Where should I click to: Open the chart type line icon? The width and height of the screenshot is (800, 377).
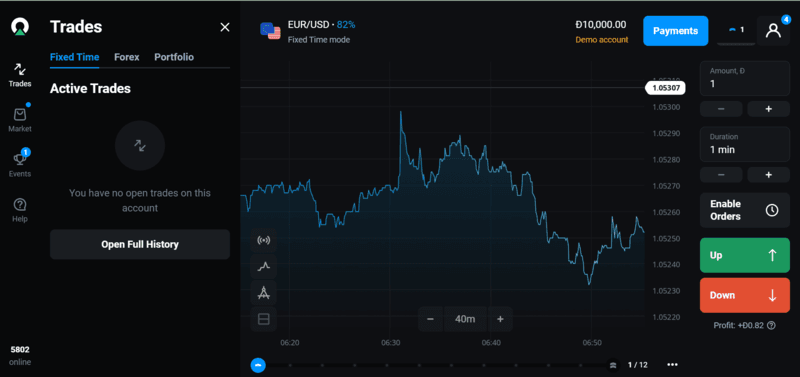coord(264,266)
